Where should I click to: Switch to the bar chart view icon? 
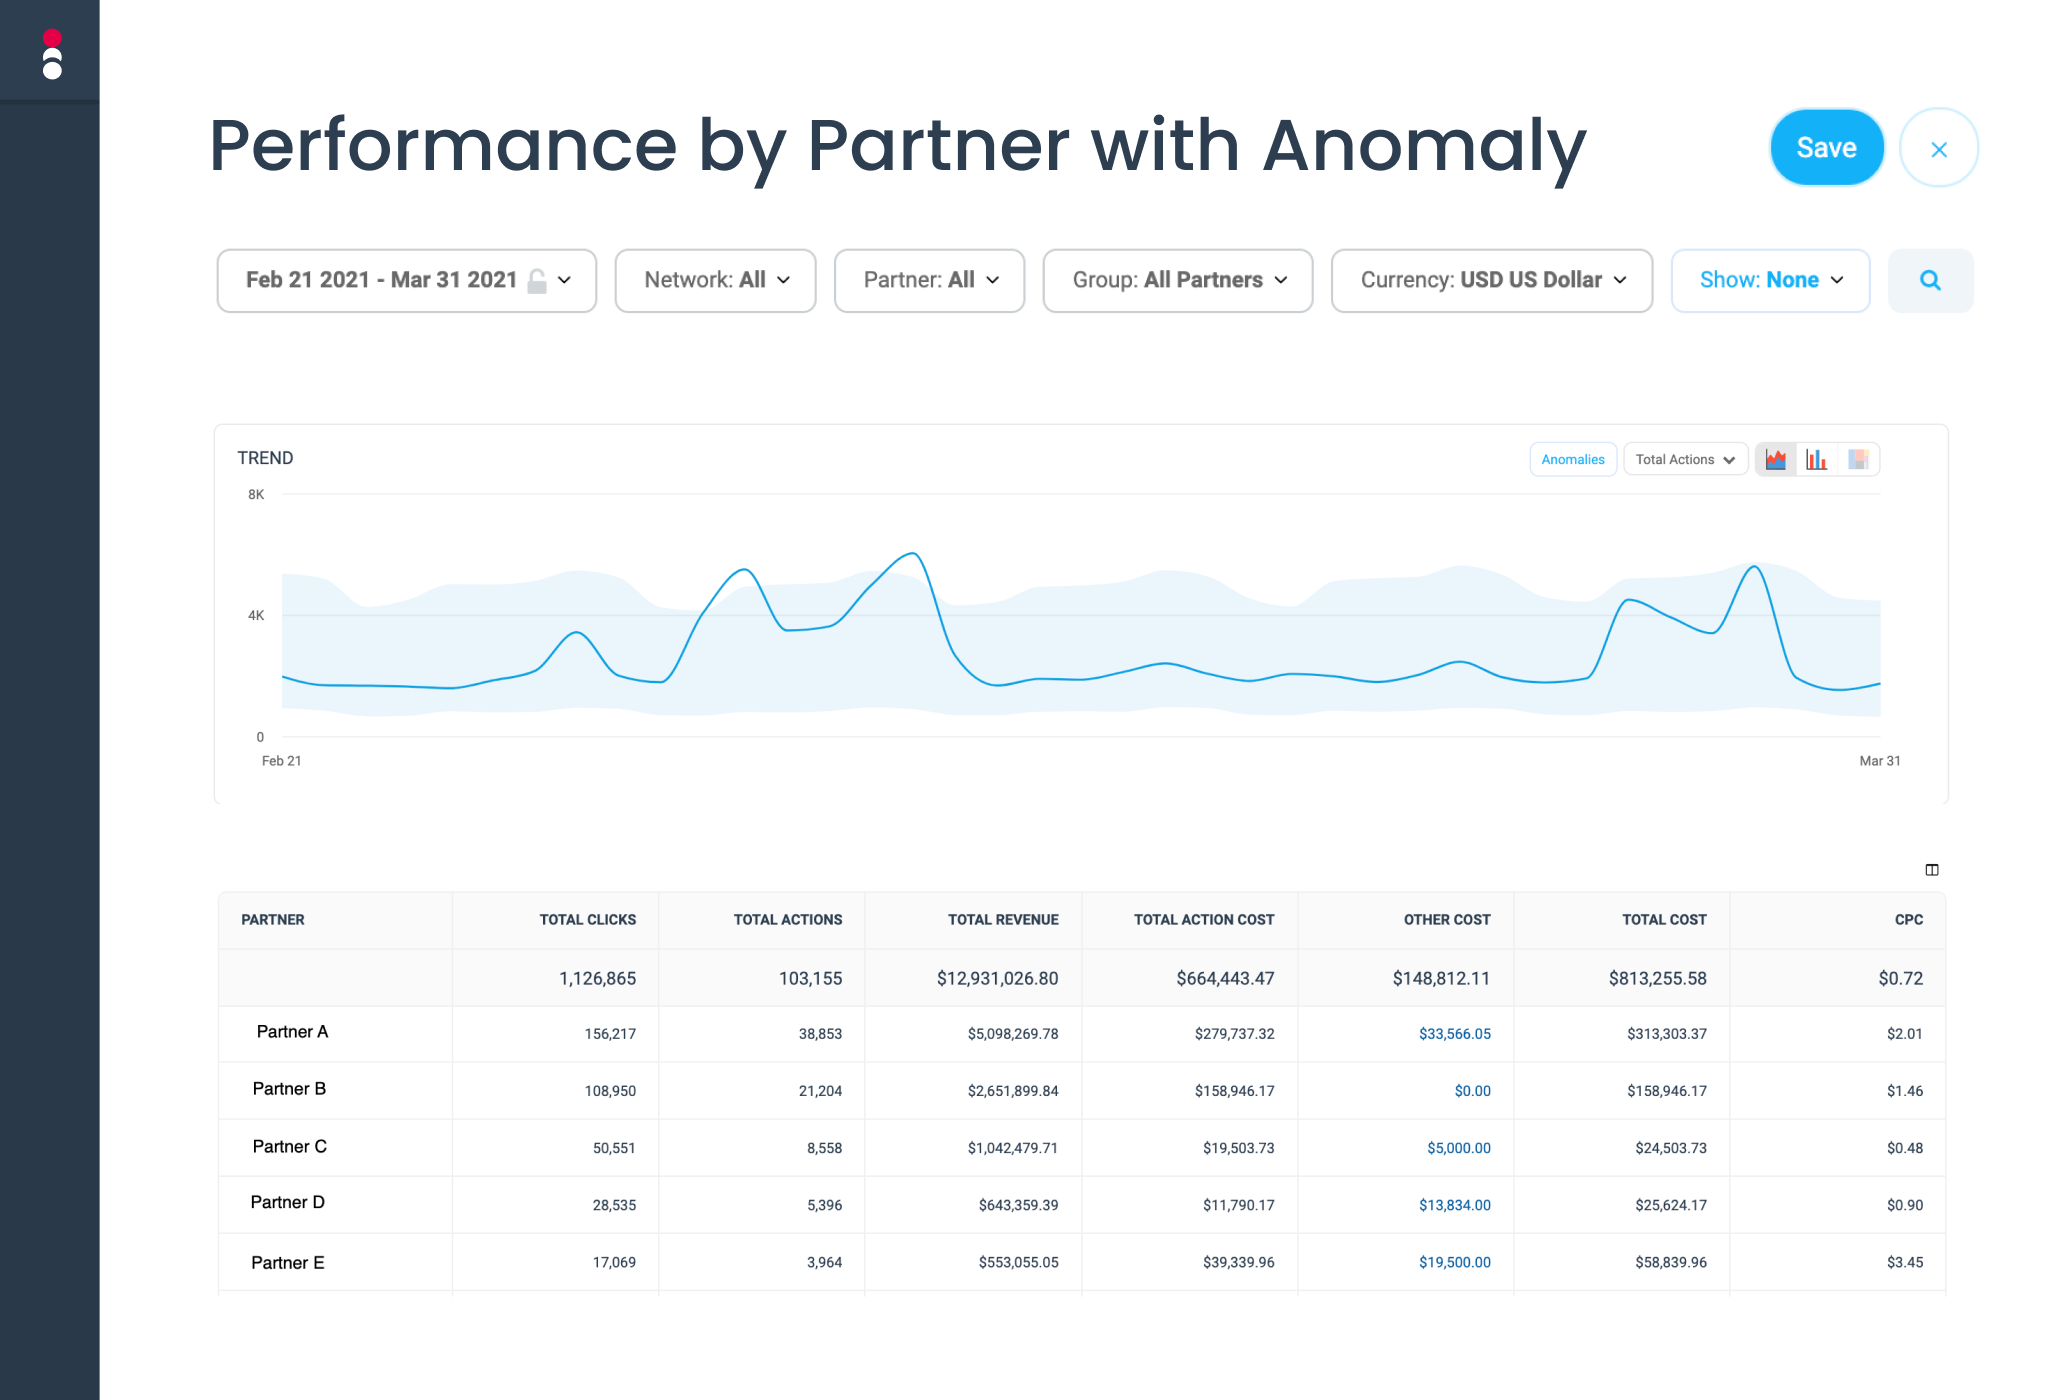[1817, 459]
